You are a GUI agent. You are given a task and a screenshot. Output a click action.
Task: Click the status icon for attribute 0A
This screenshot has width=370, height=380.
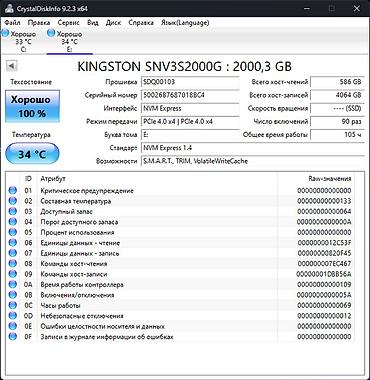(13, 285)
